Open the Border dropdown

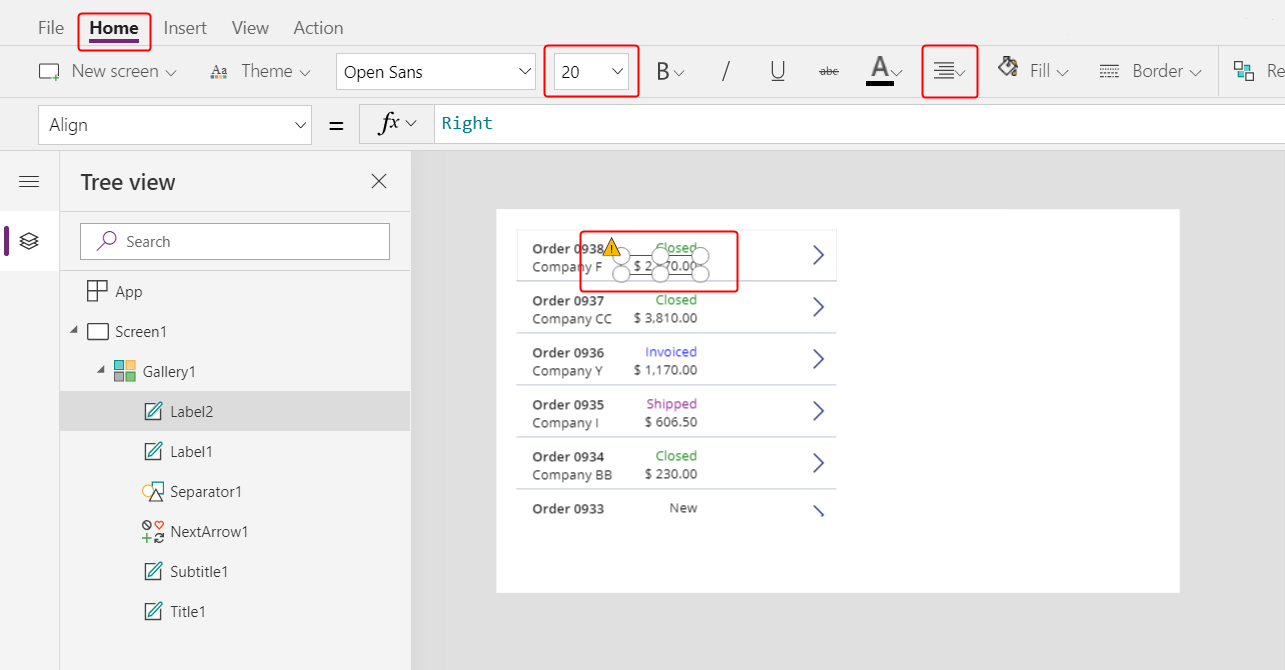click(x=1150, y=71)
